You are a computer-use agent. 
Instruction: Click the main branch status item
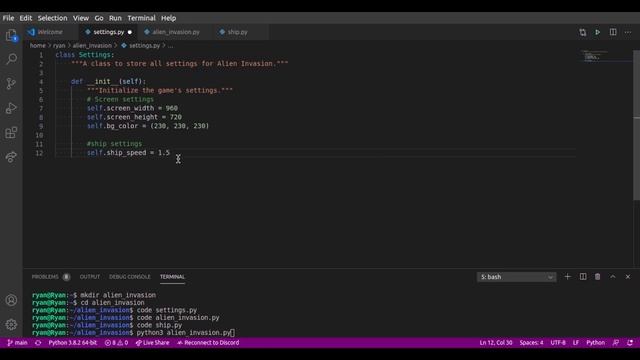17,343
